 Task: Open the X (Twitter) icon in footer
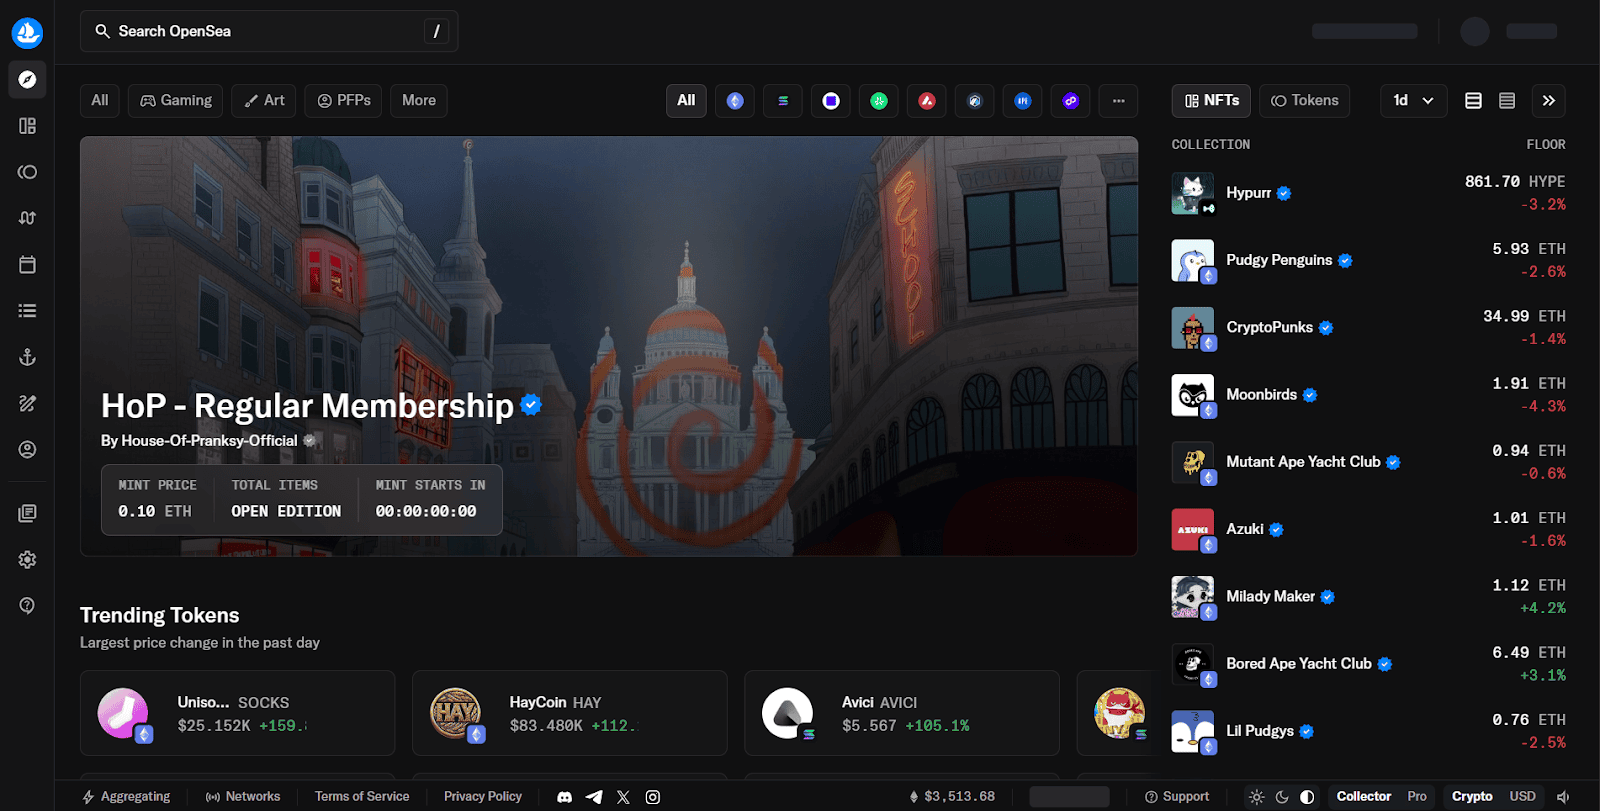point(623,797)
